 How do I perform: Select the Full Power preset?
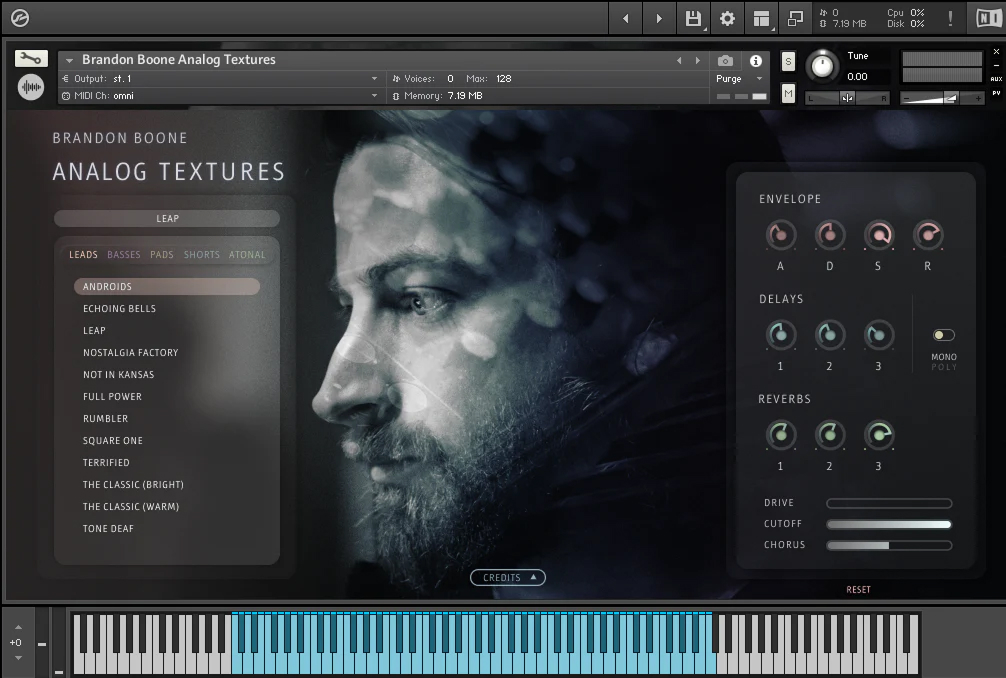pos(112,396)
